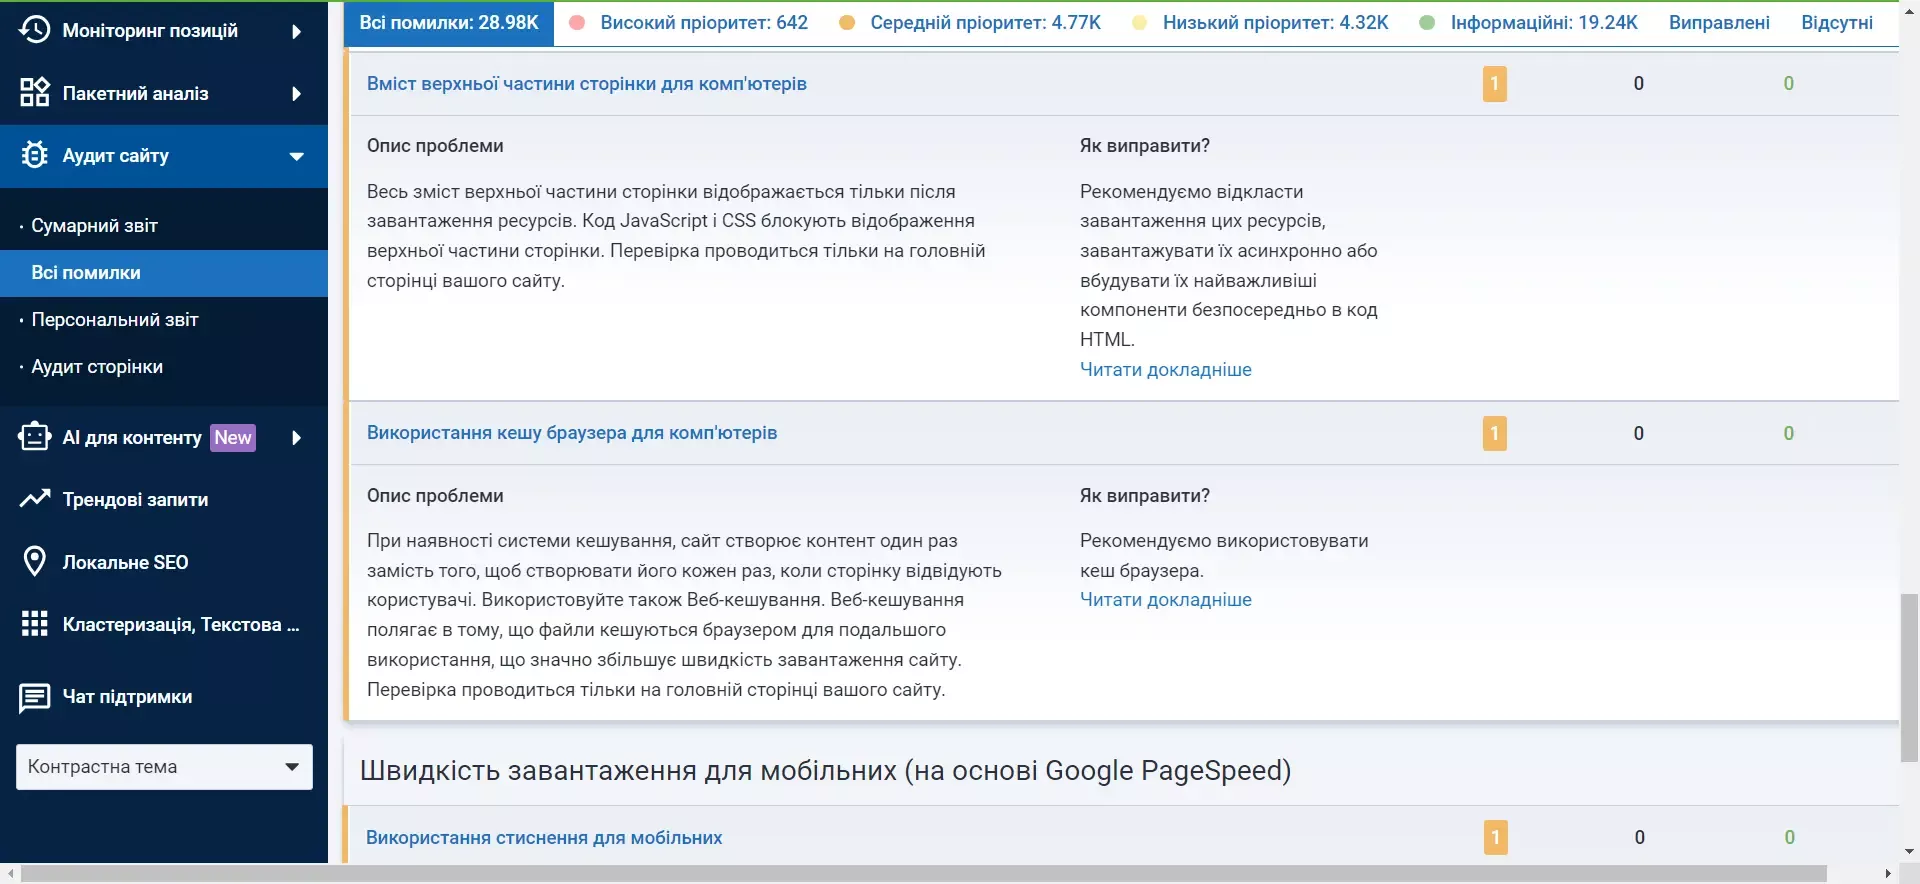
Task: Click the orange badge in Використання стиснення row
Action: pos(1495,837)
